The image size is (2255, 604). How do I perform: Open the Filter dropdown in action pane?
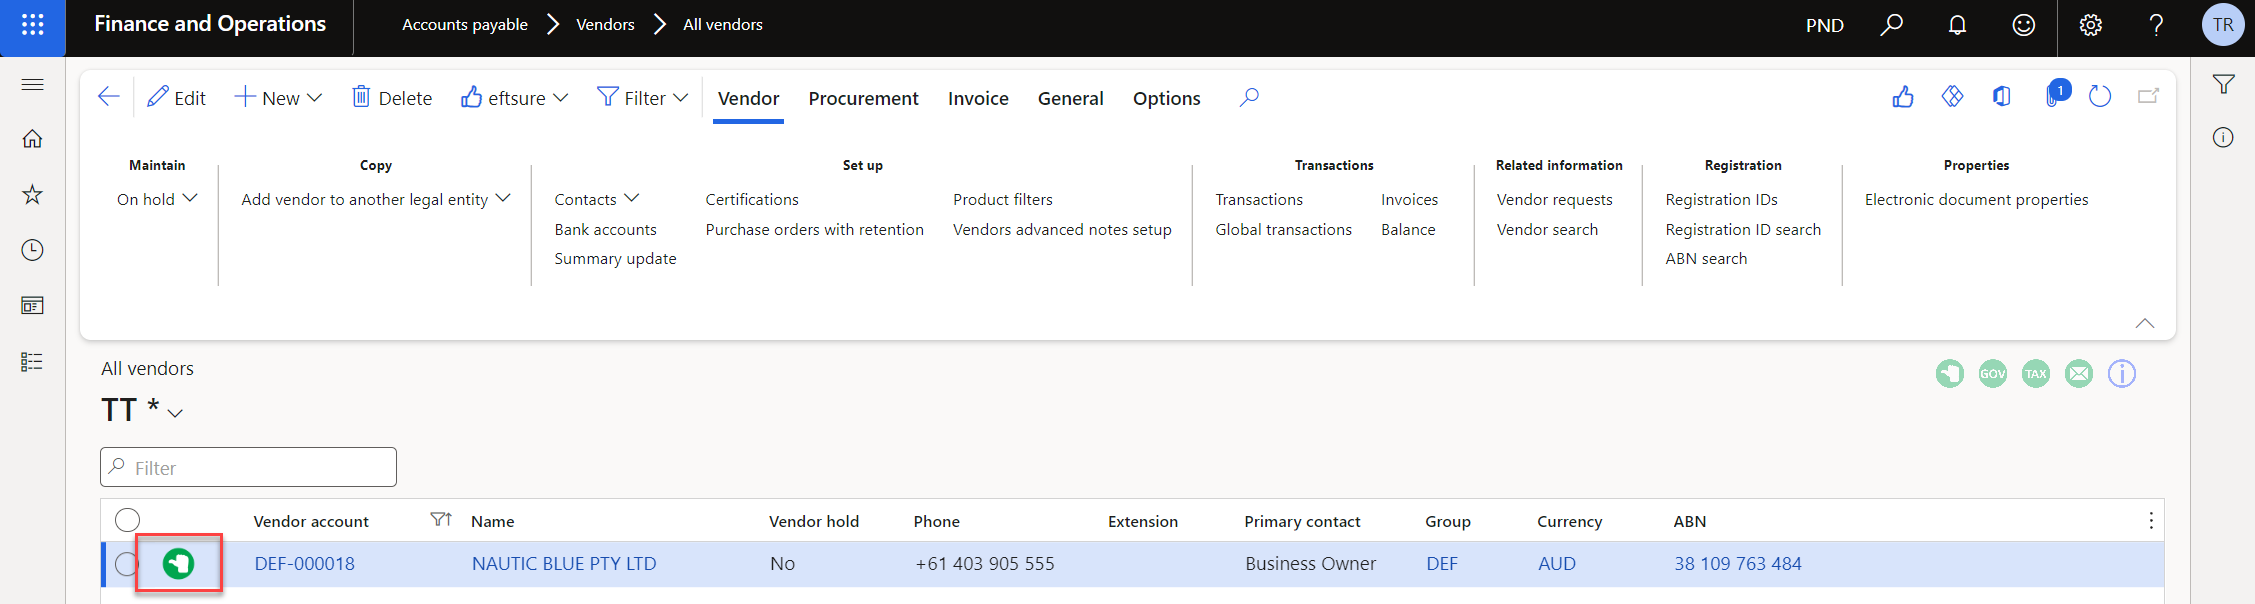coord(643,98)
